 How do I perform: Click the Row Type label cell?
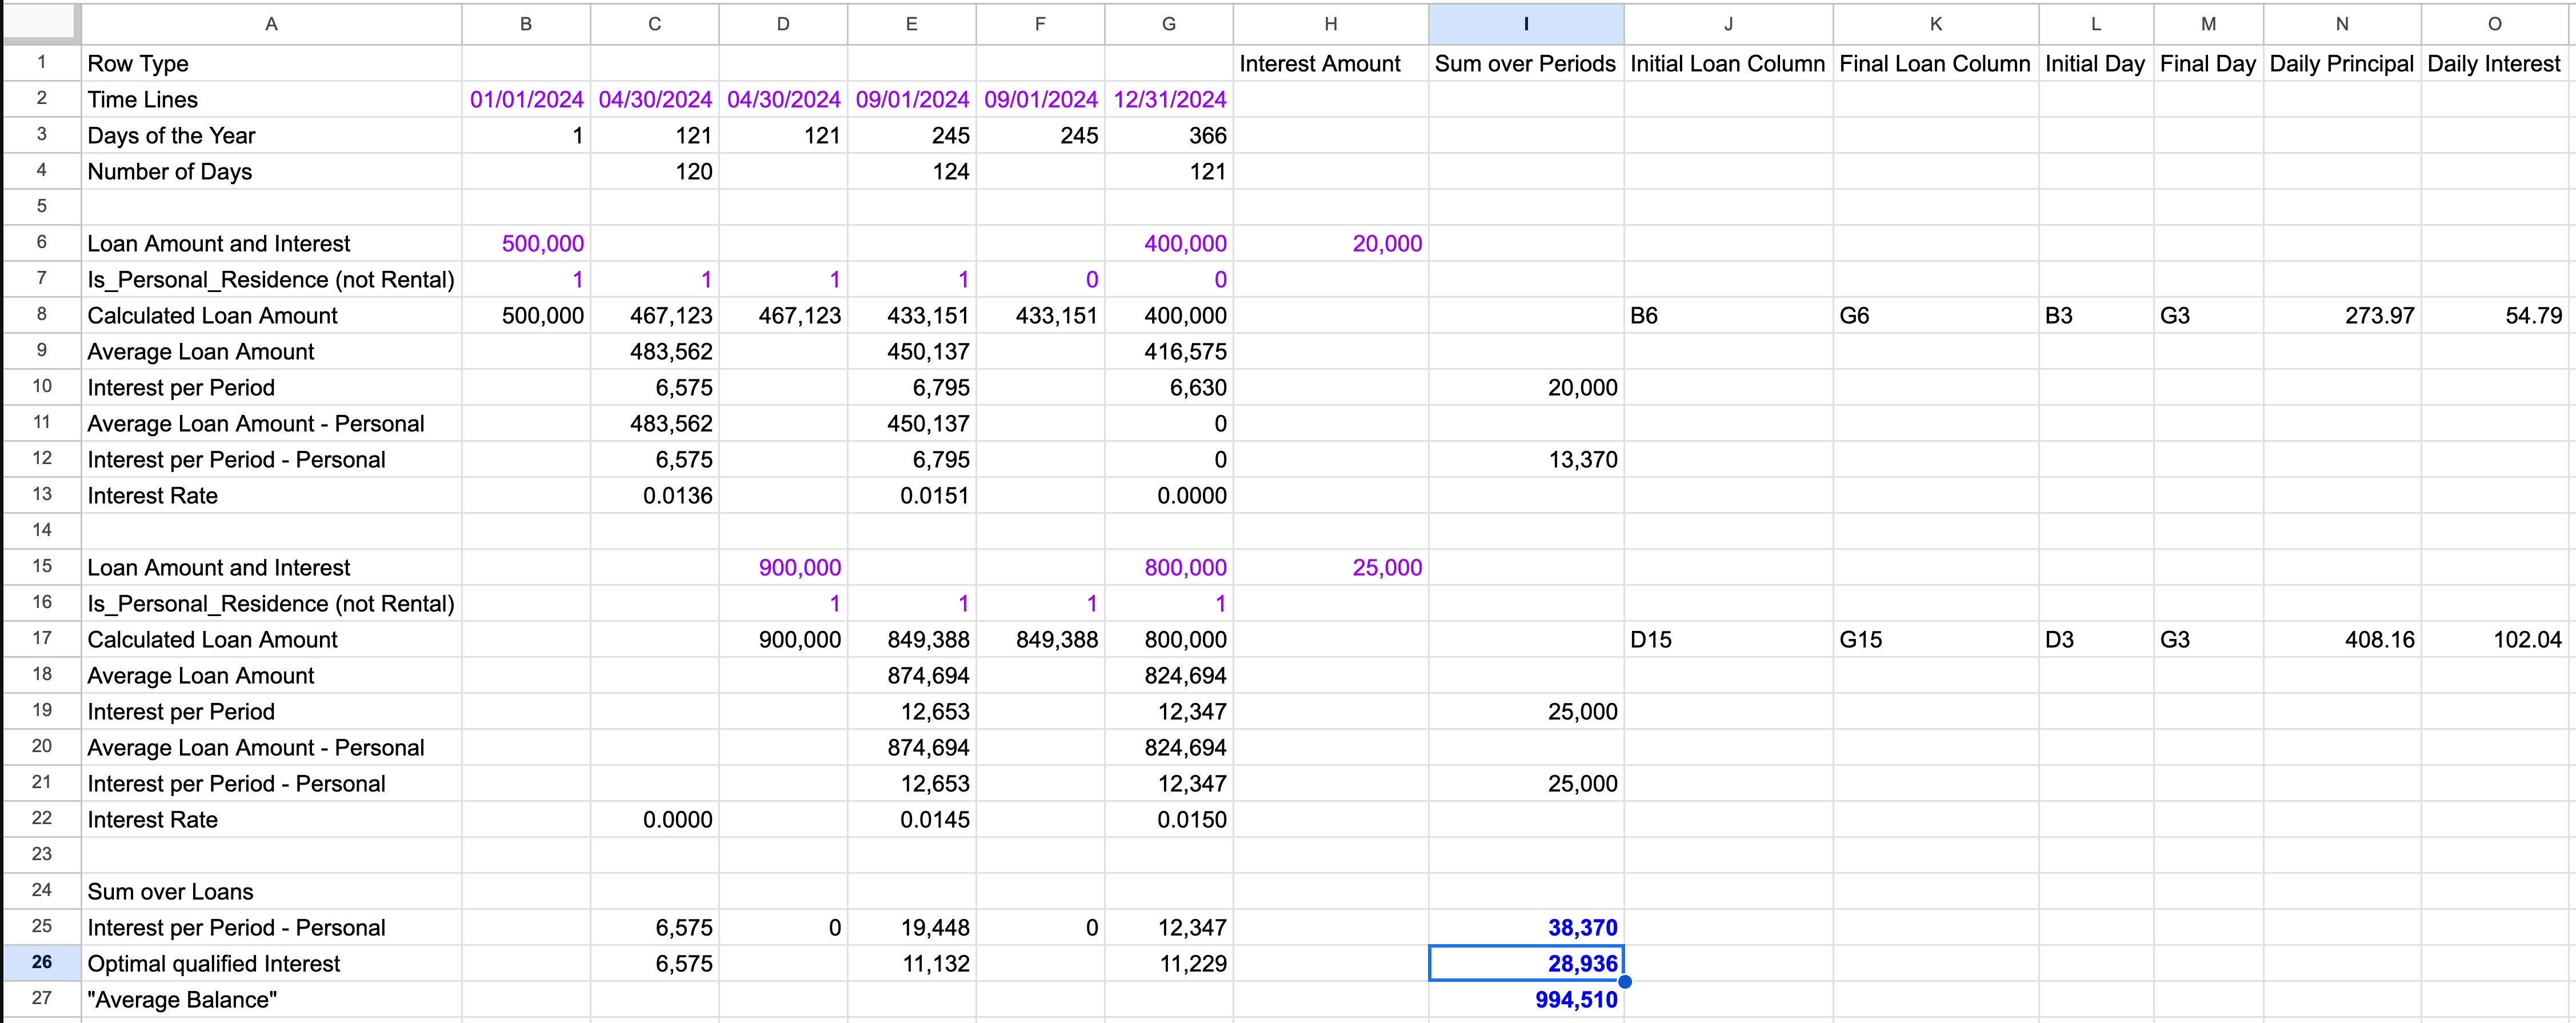271,64
